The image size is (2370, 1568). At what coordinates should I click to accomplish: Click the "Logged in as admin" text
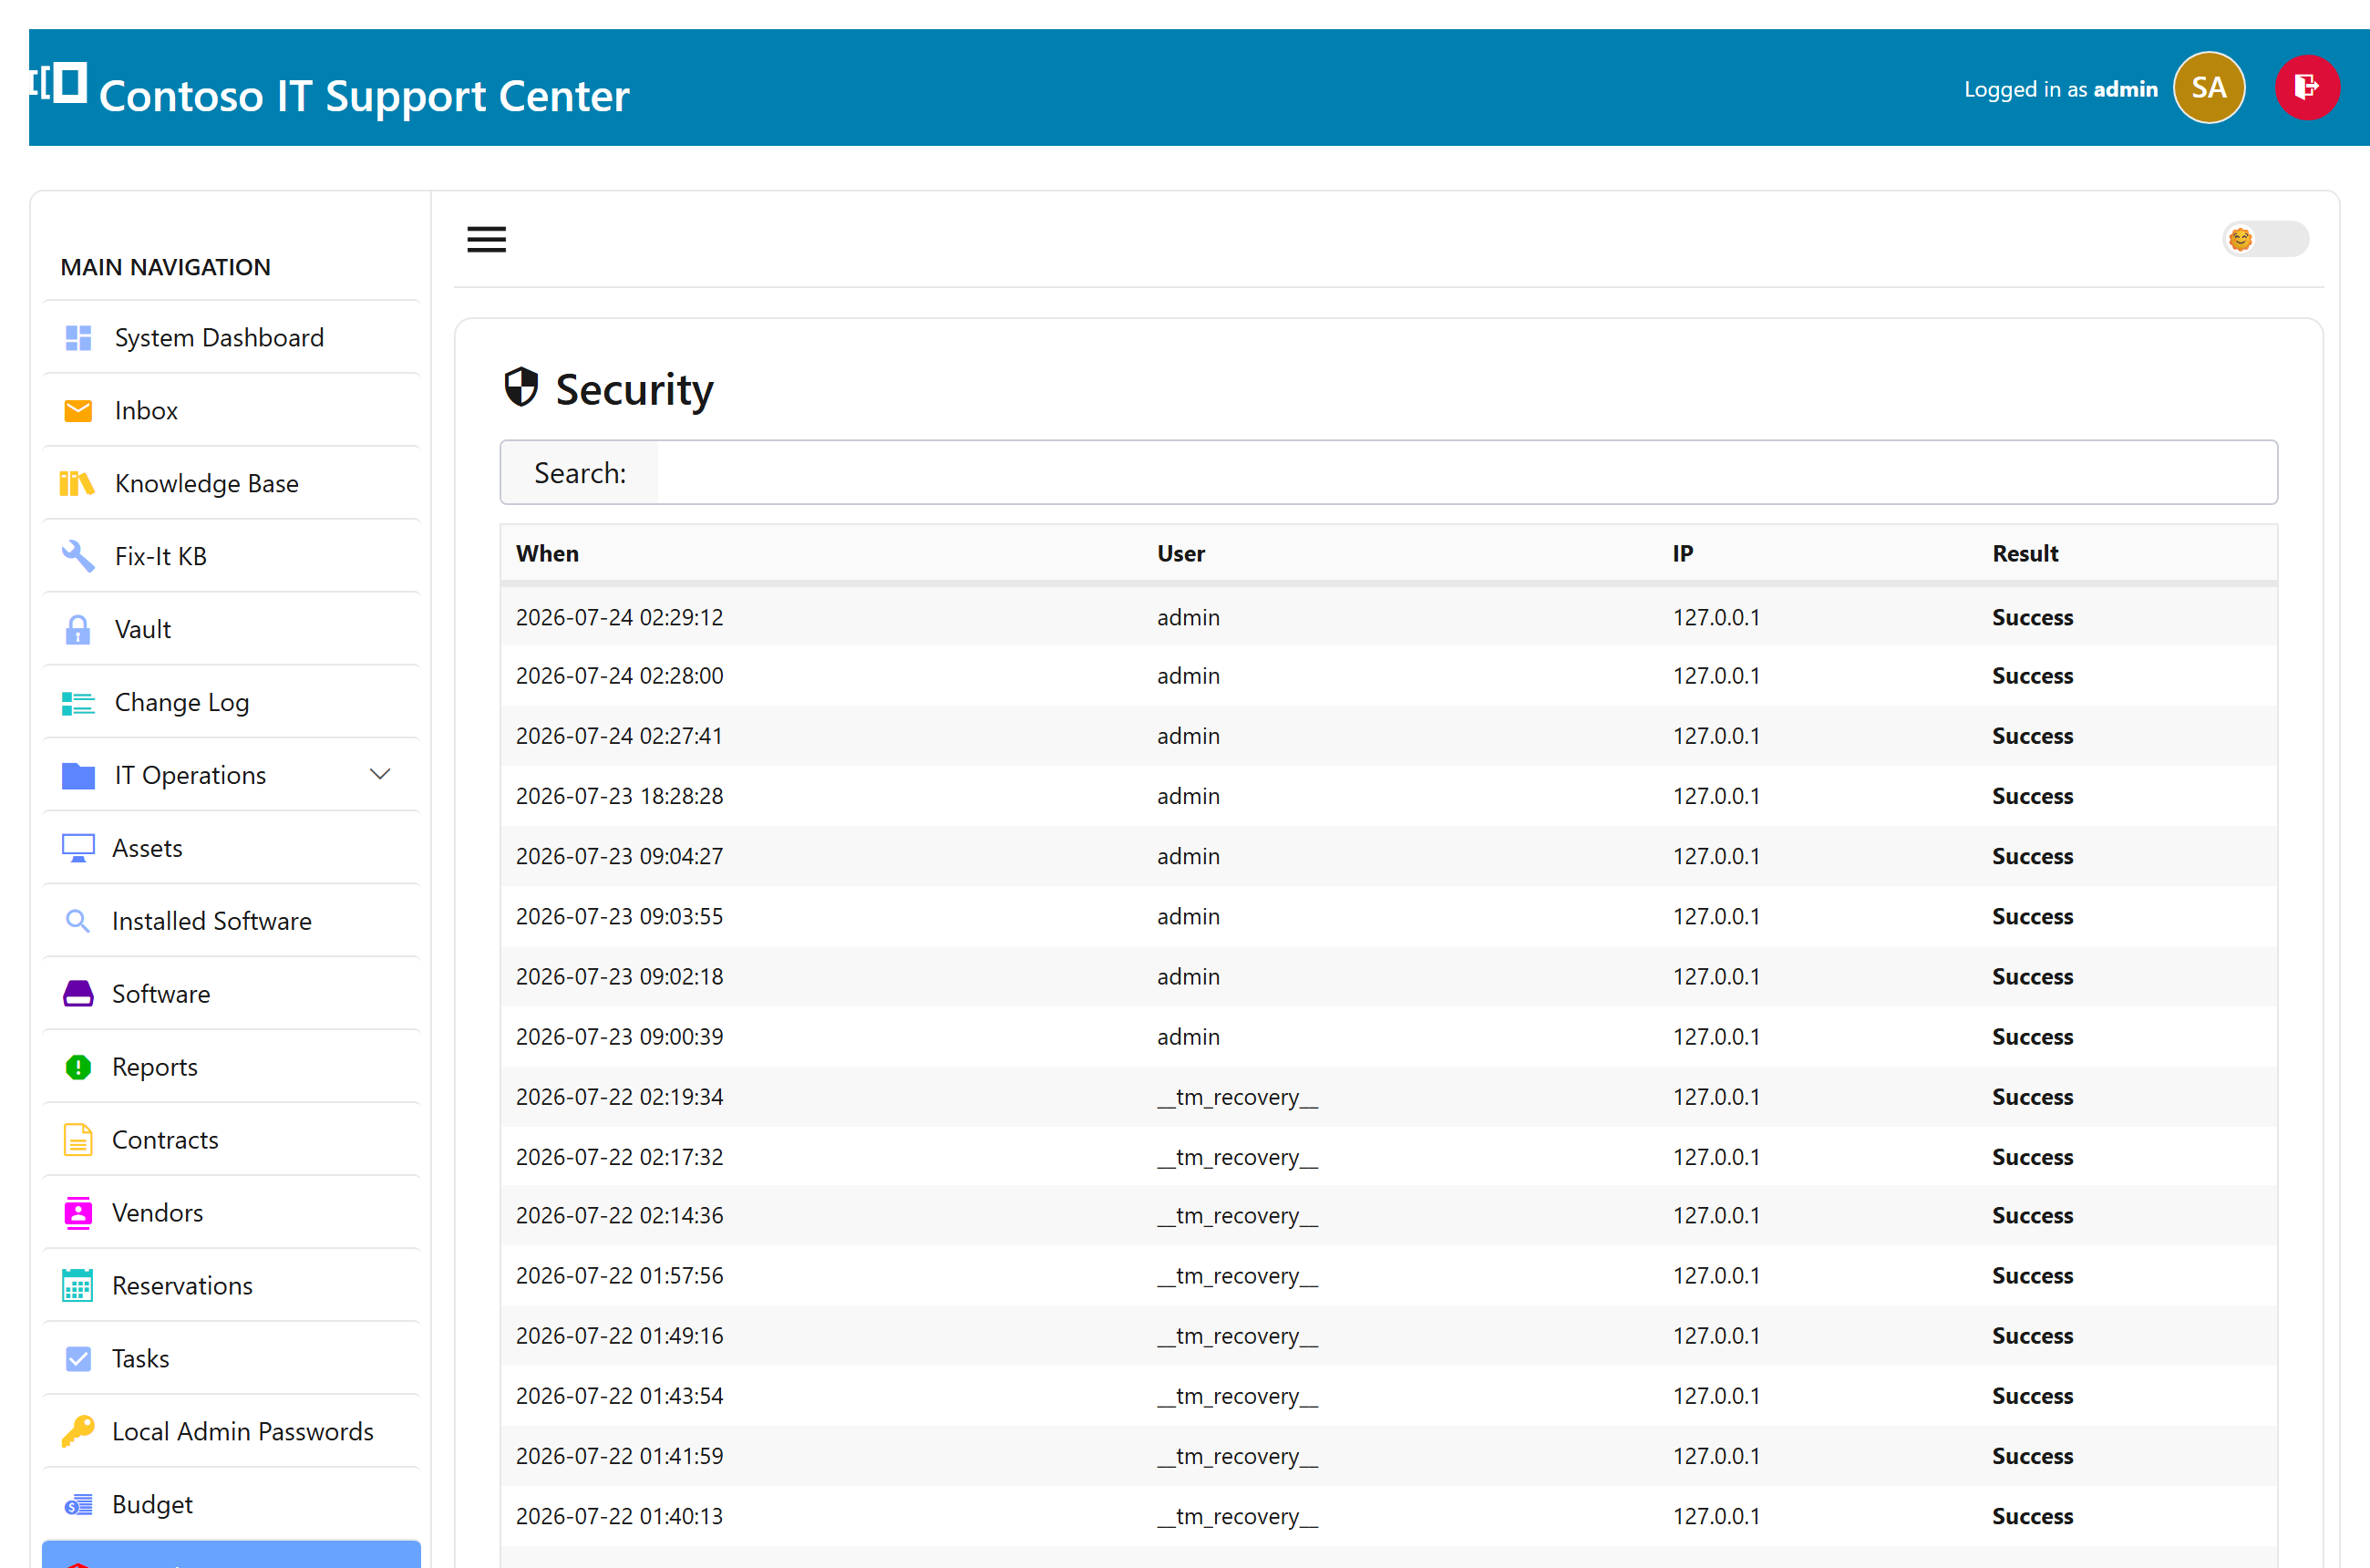pyautogui.click(x=2060, y=89)
